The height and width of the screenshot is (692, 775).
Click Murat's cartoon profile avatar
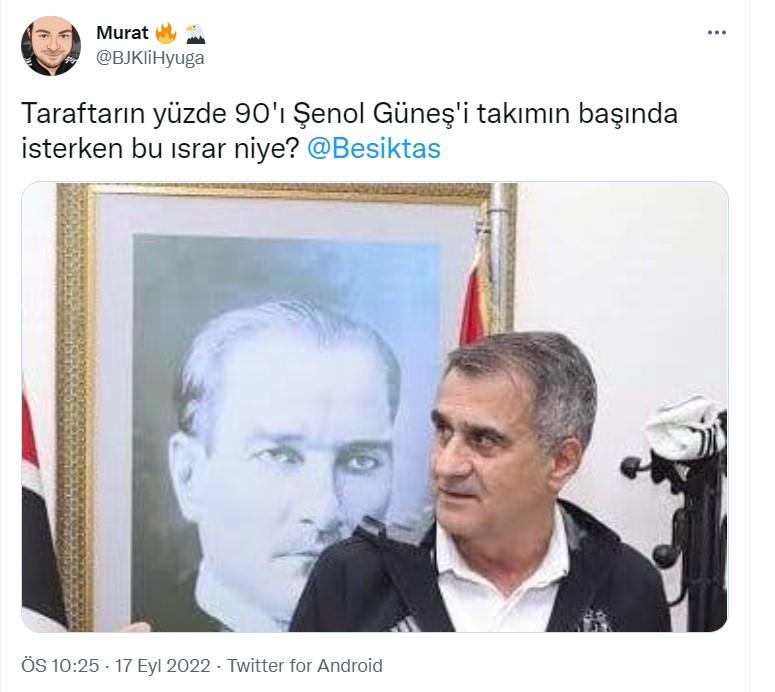pos(51,45)
